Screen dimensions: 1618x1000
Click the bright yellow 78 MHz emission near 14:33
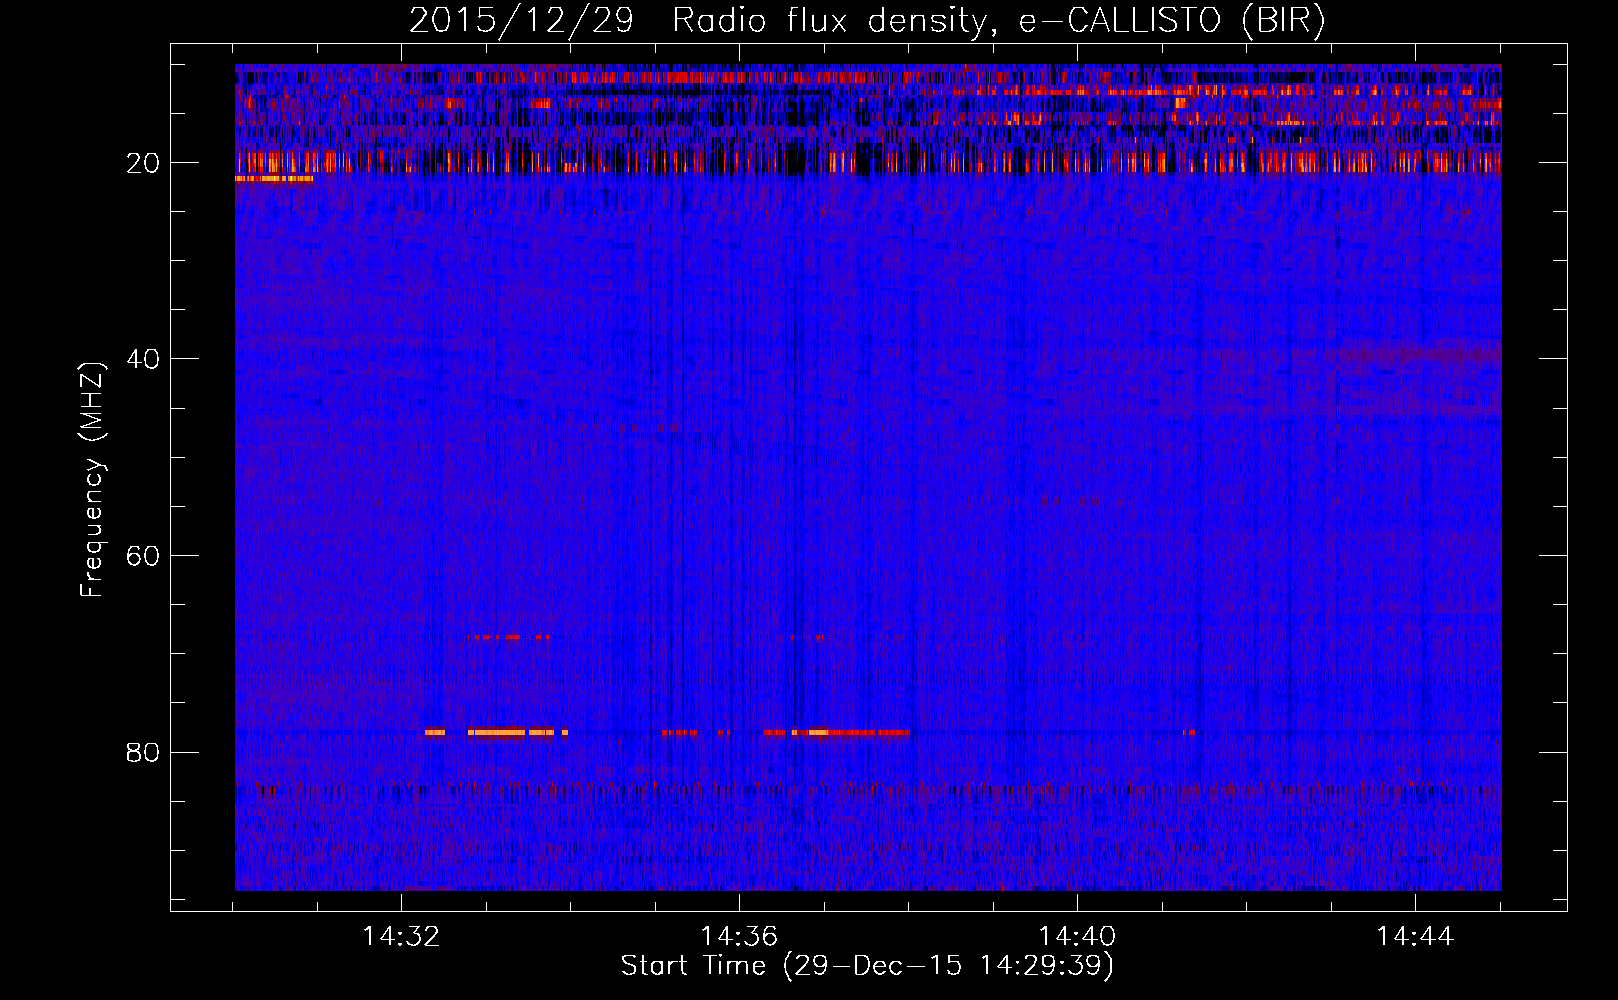pos(497,732)
